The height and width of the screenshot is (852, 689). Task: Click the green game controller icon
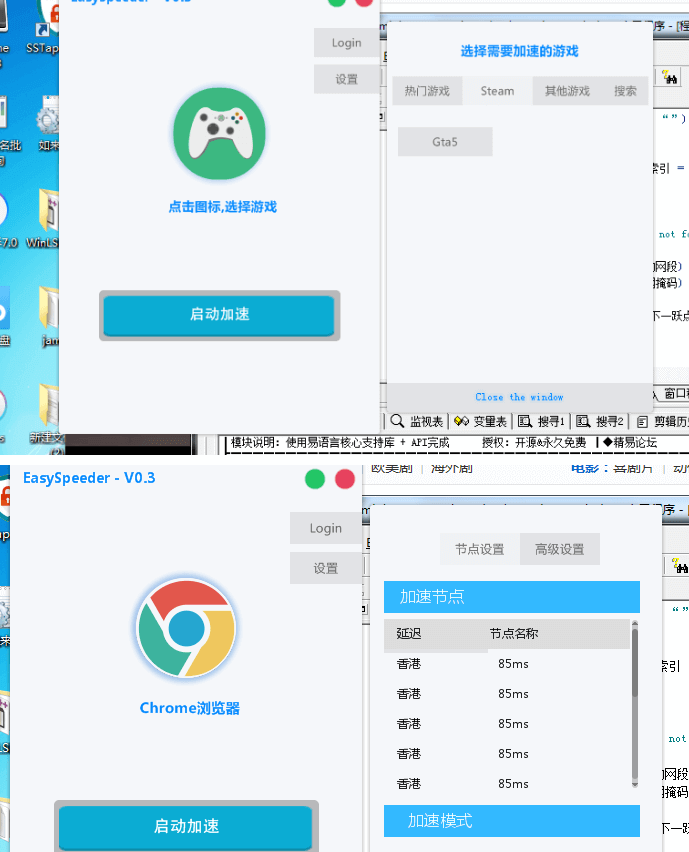tap(220, 134)
